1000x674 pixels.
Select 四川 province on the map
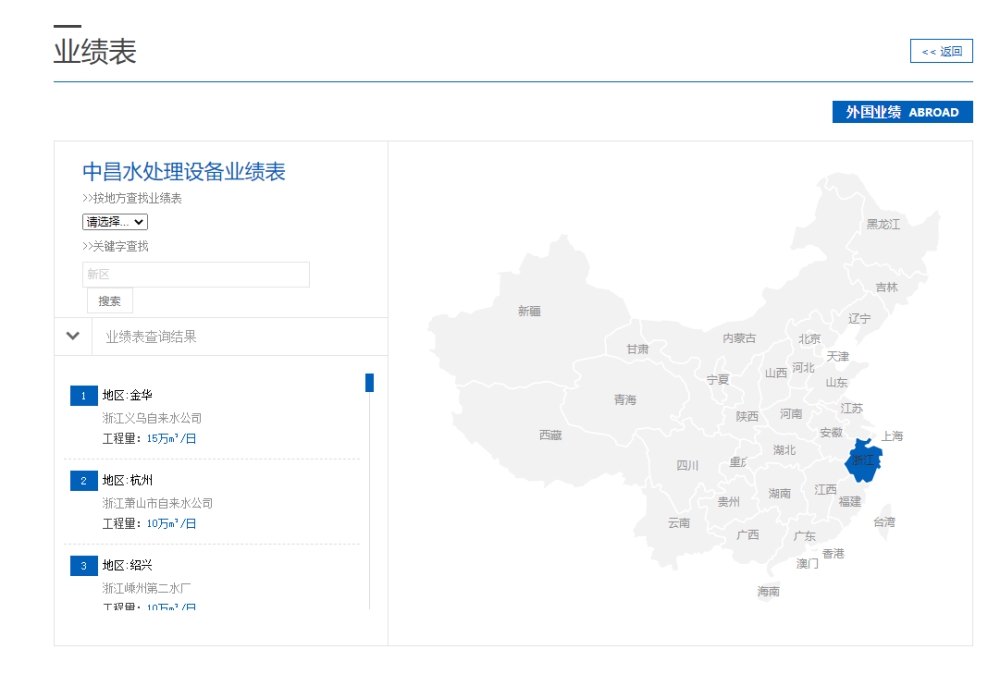pos(688,465)
